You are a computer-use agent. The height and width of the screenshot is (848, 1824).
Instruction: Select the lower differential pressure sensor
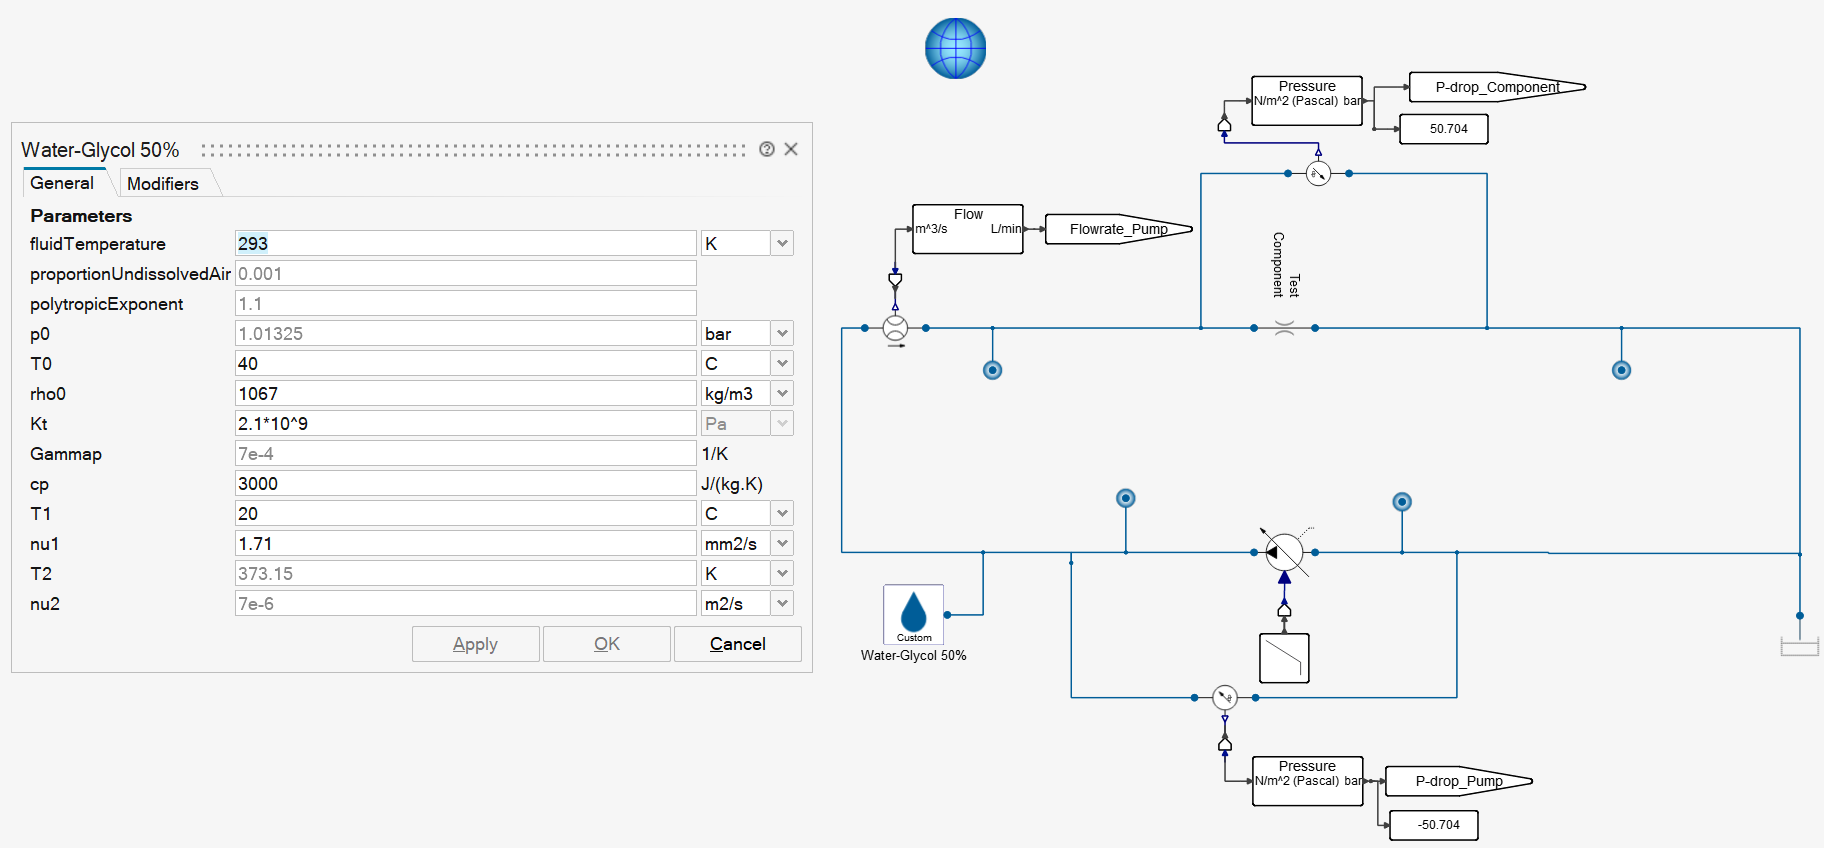(1225, 697)
